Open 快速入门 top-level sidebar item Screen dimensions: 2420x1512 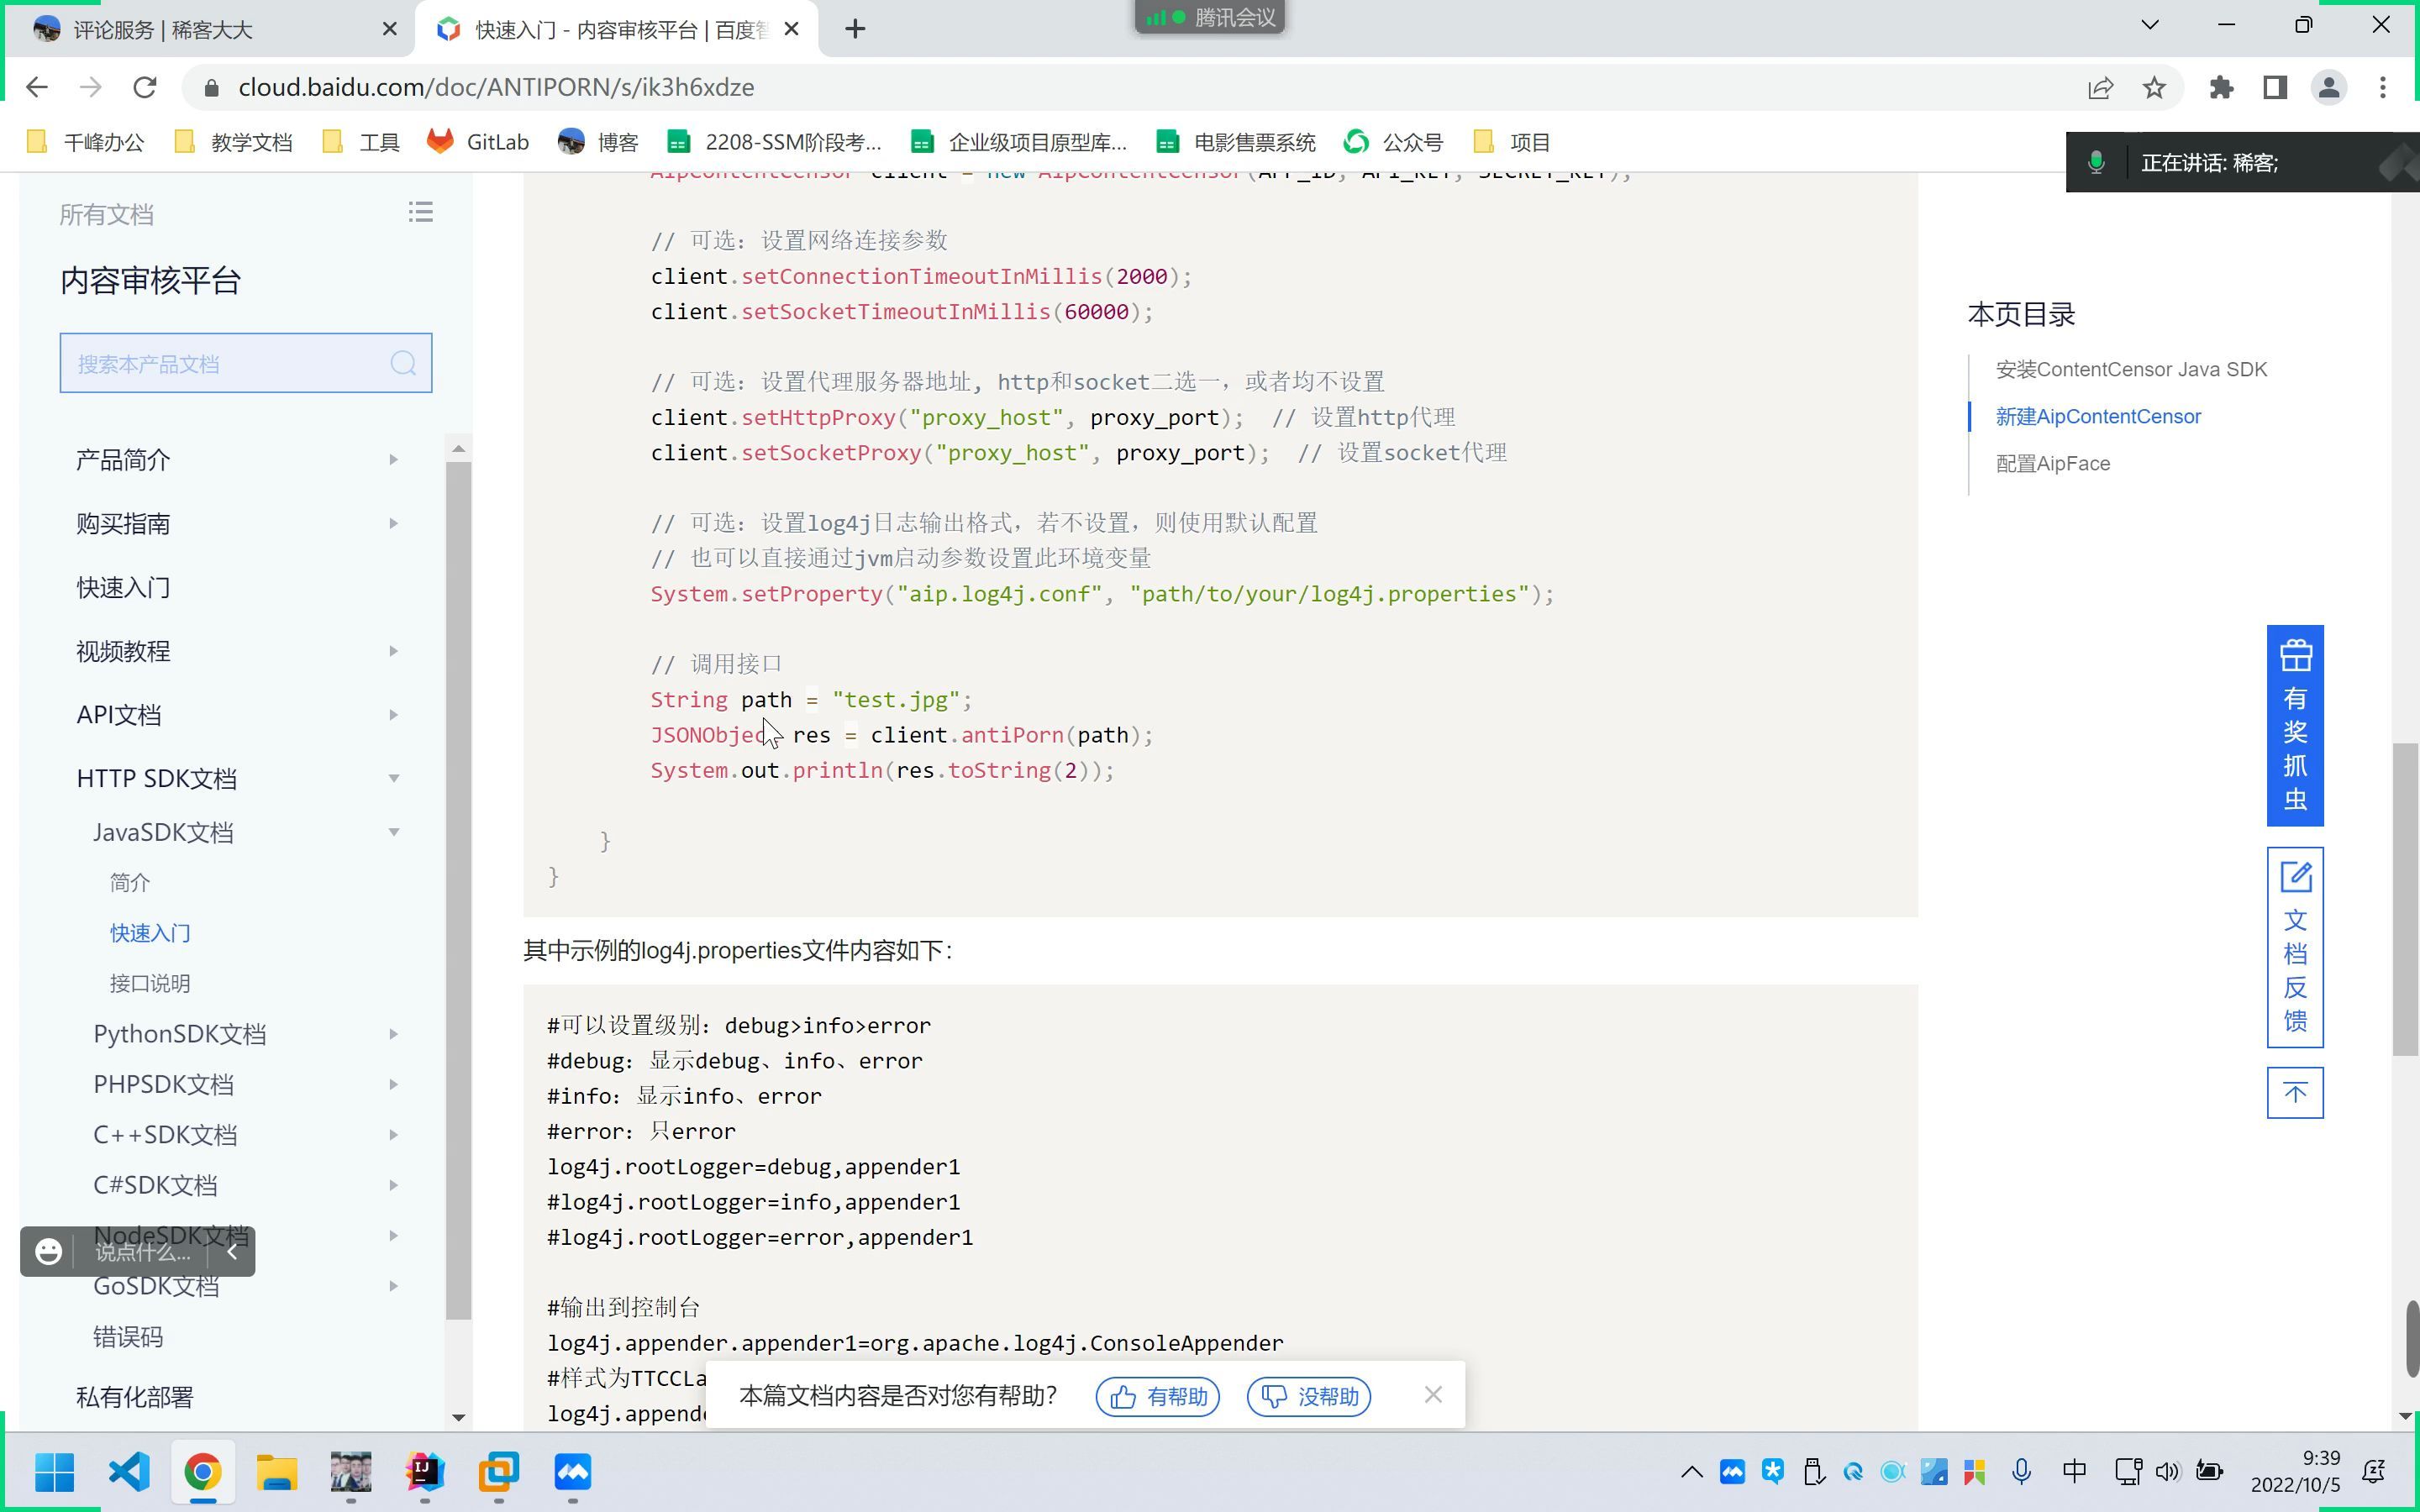(x=123, y=588)
